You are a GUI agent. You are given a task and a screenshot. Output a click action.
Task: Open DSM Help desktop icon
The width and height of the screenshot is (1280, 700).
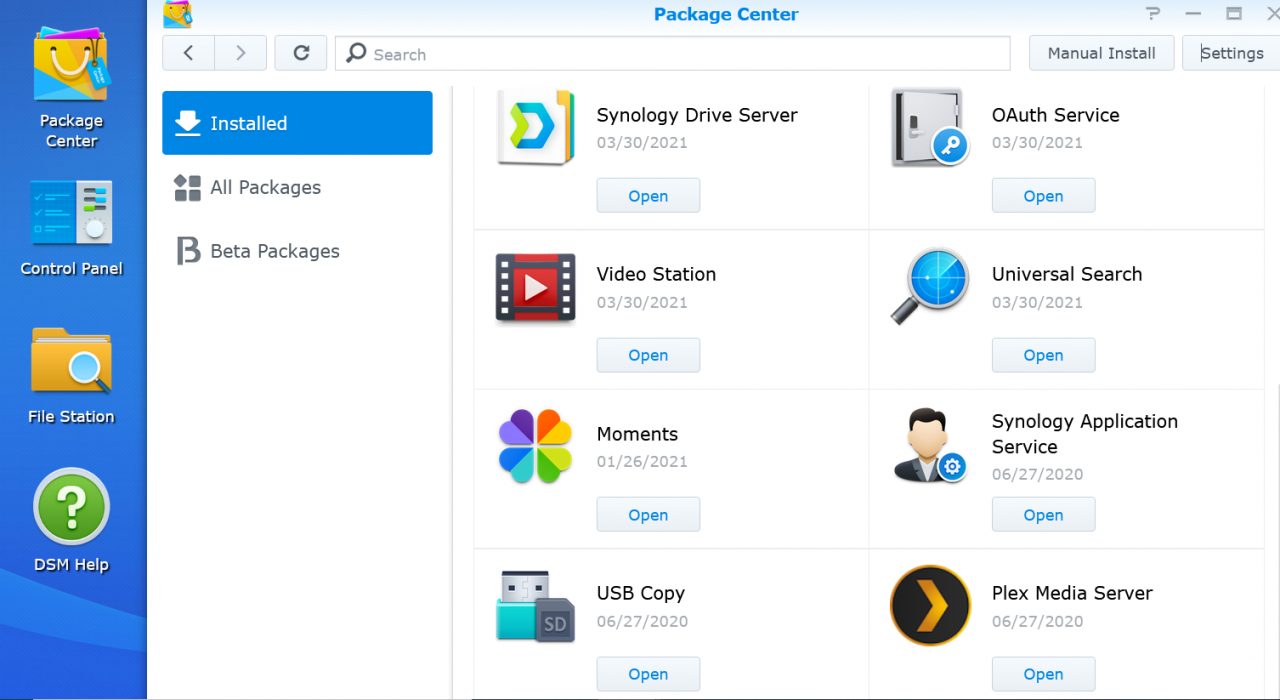71,521
